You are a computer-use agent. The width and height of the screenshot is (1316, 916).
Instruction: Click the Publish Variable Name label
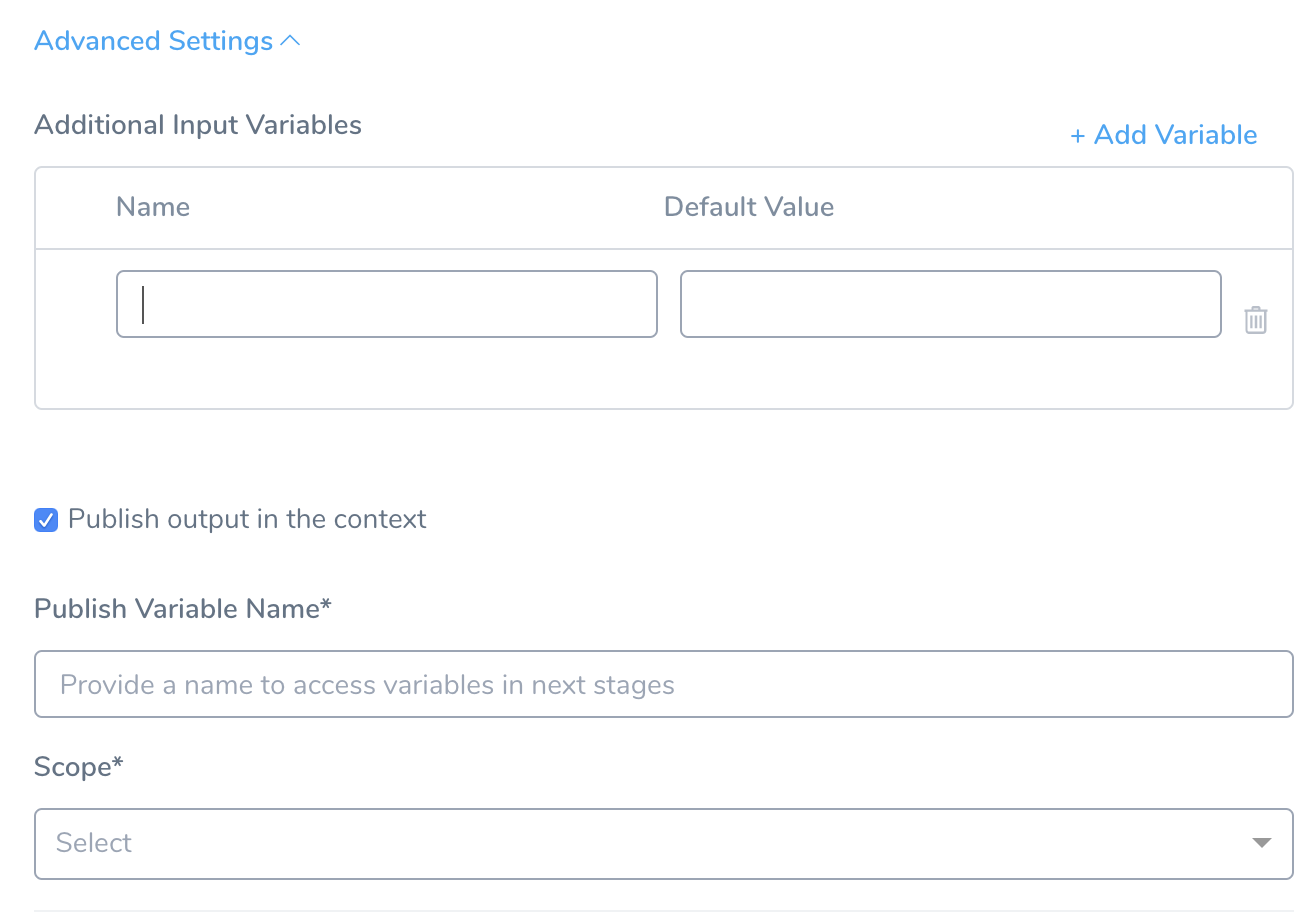click(x=183, y=609)
